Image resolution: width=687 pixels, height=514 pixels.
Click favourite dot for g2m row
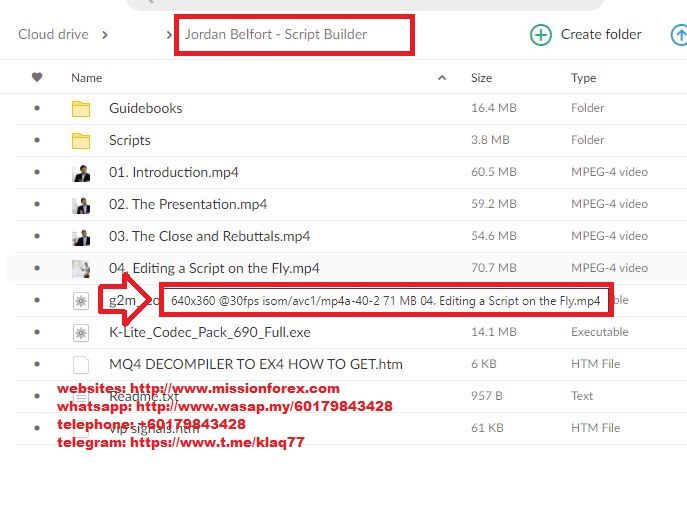[x=37, y=300]
